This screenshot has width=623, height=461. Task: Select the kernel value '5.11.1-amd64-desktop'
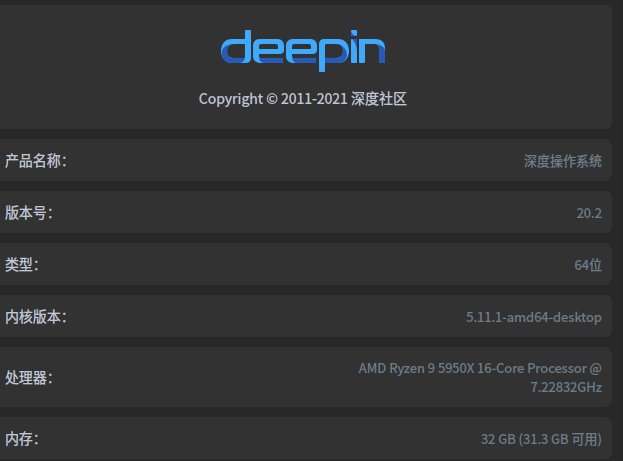point(534,318)
